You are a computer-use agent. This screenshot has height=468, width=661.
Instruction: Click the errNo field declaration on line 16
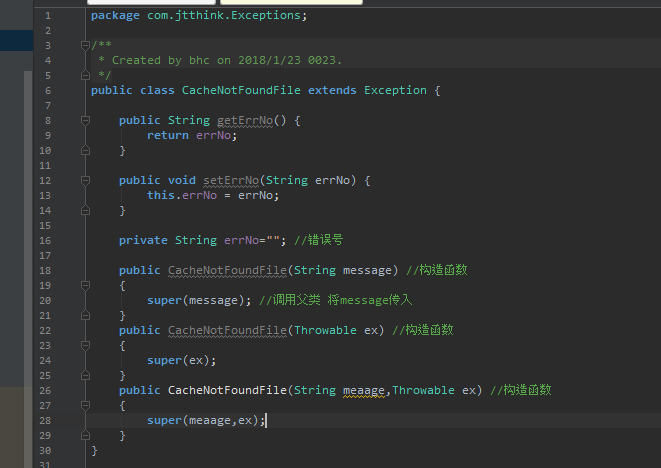click(x=242, y=240)
